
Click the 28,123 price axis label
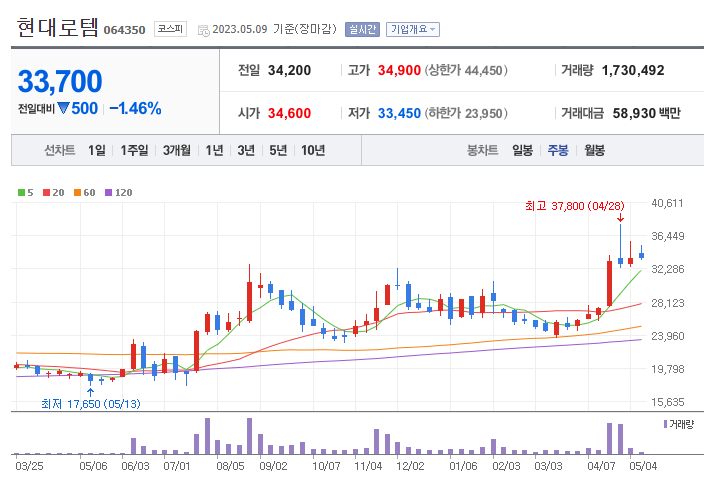pyautogui.click(x=668, y=303)
